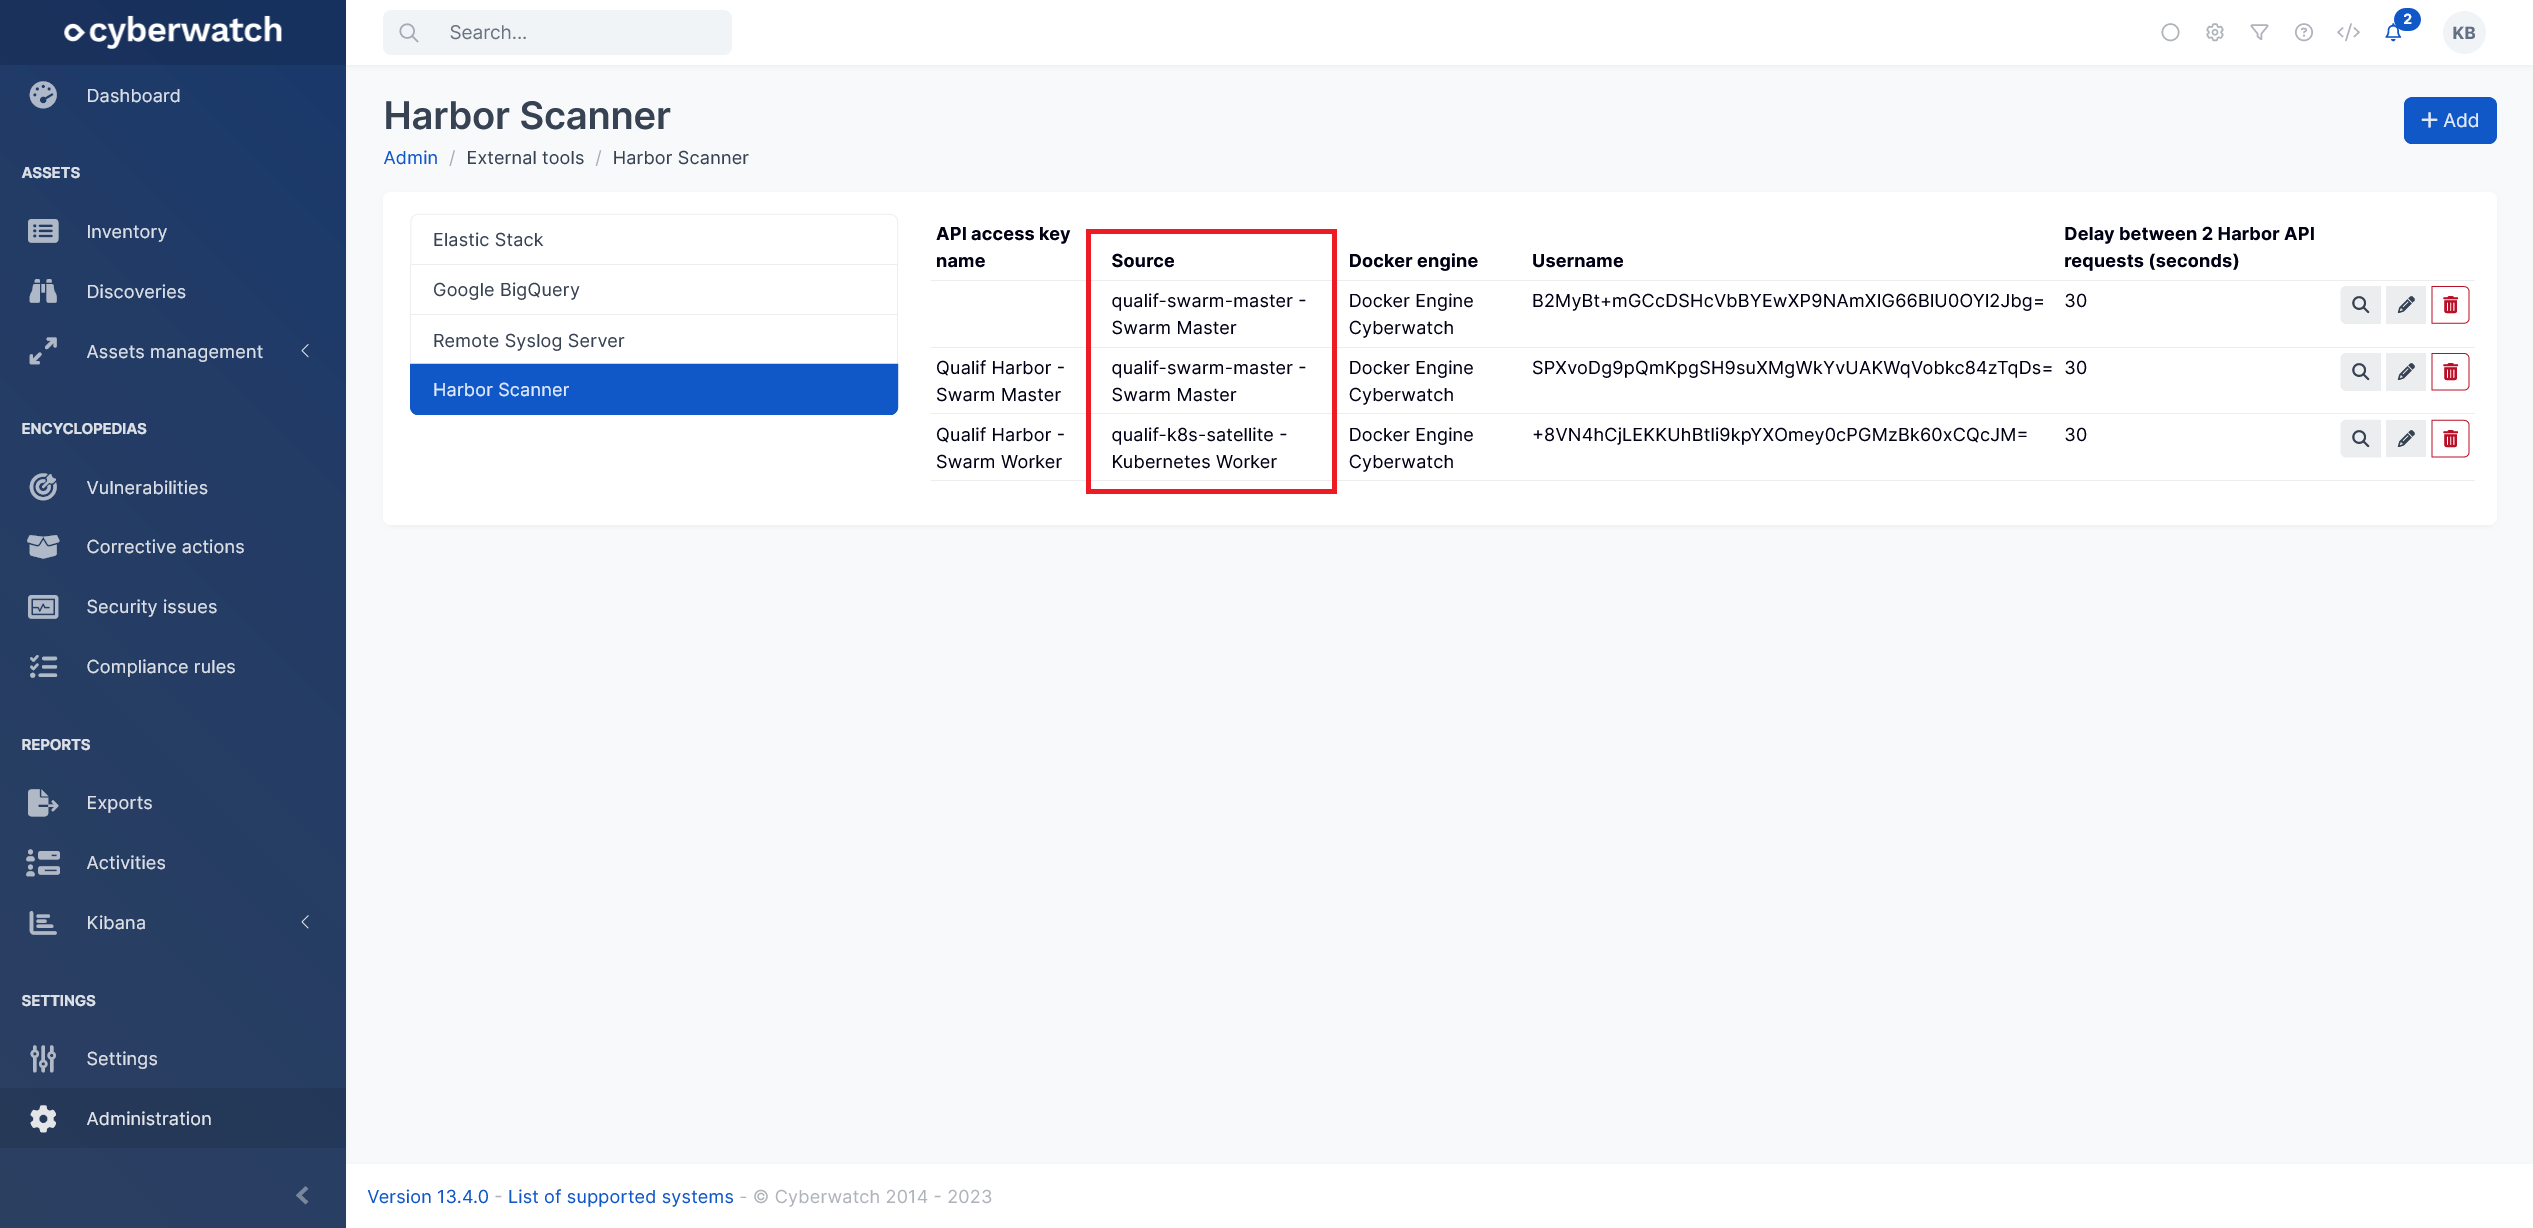Edit Qualif Harbor - Swarm Master row
The height and width of the screenshot is (1228, 2533).
click(2406, 372)
